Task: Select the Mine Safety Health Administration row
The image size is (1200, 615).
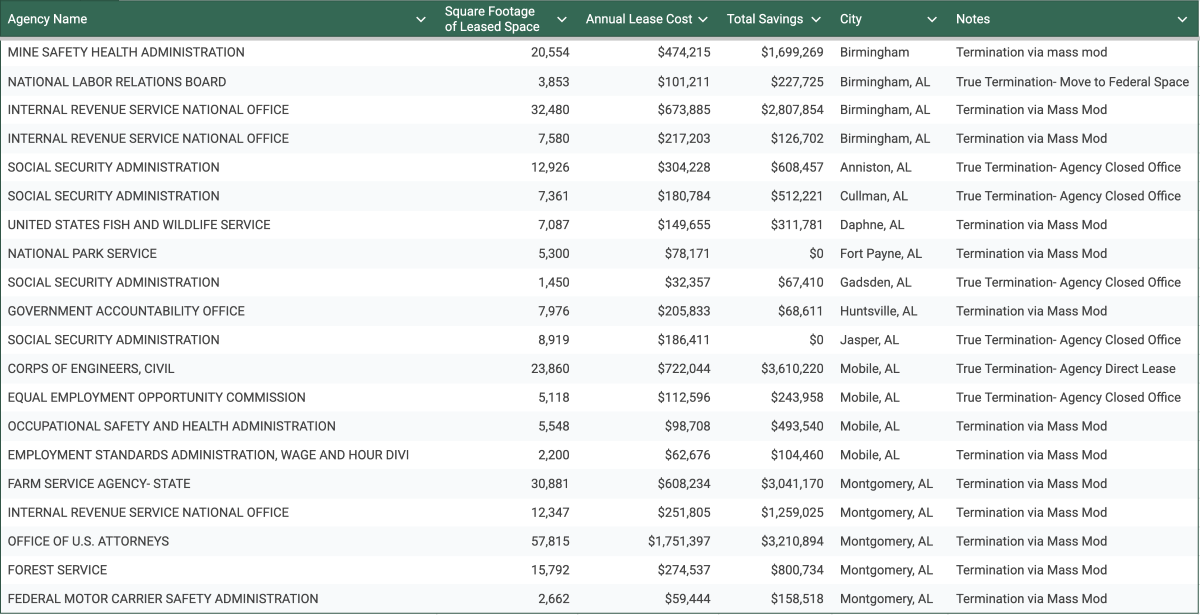Action: 126,52
